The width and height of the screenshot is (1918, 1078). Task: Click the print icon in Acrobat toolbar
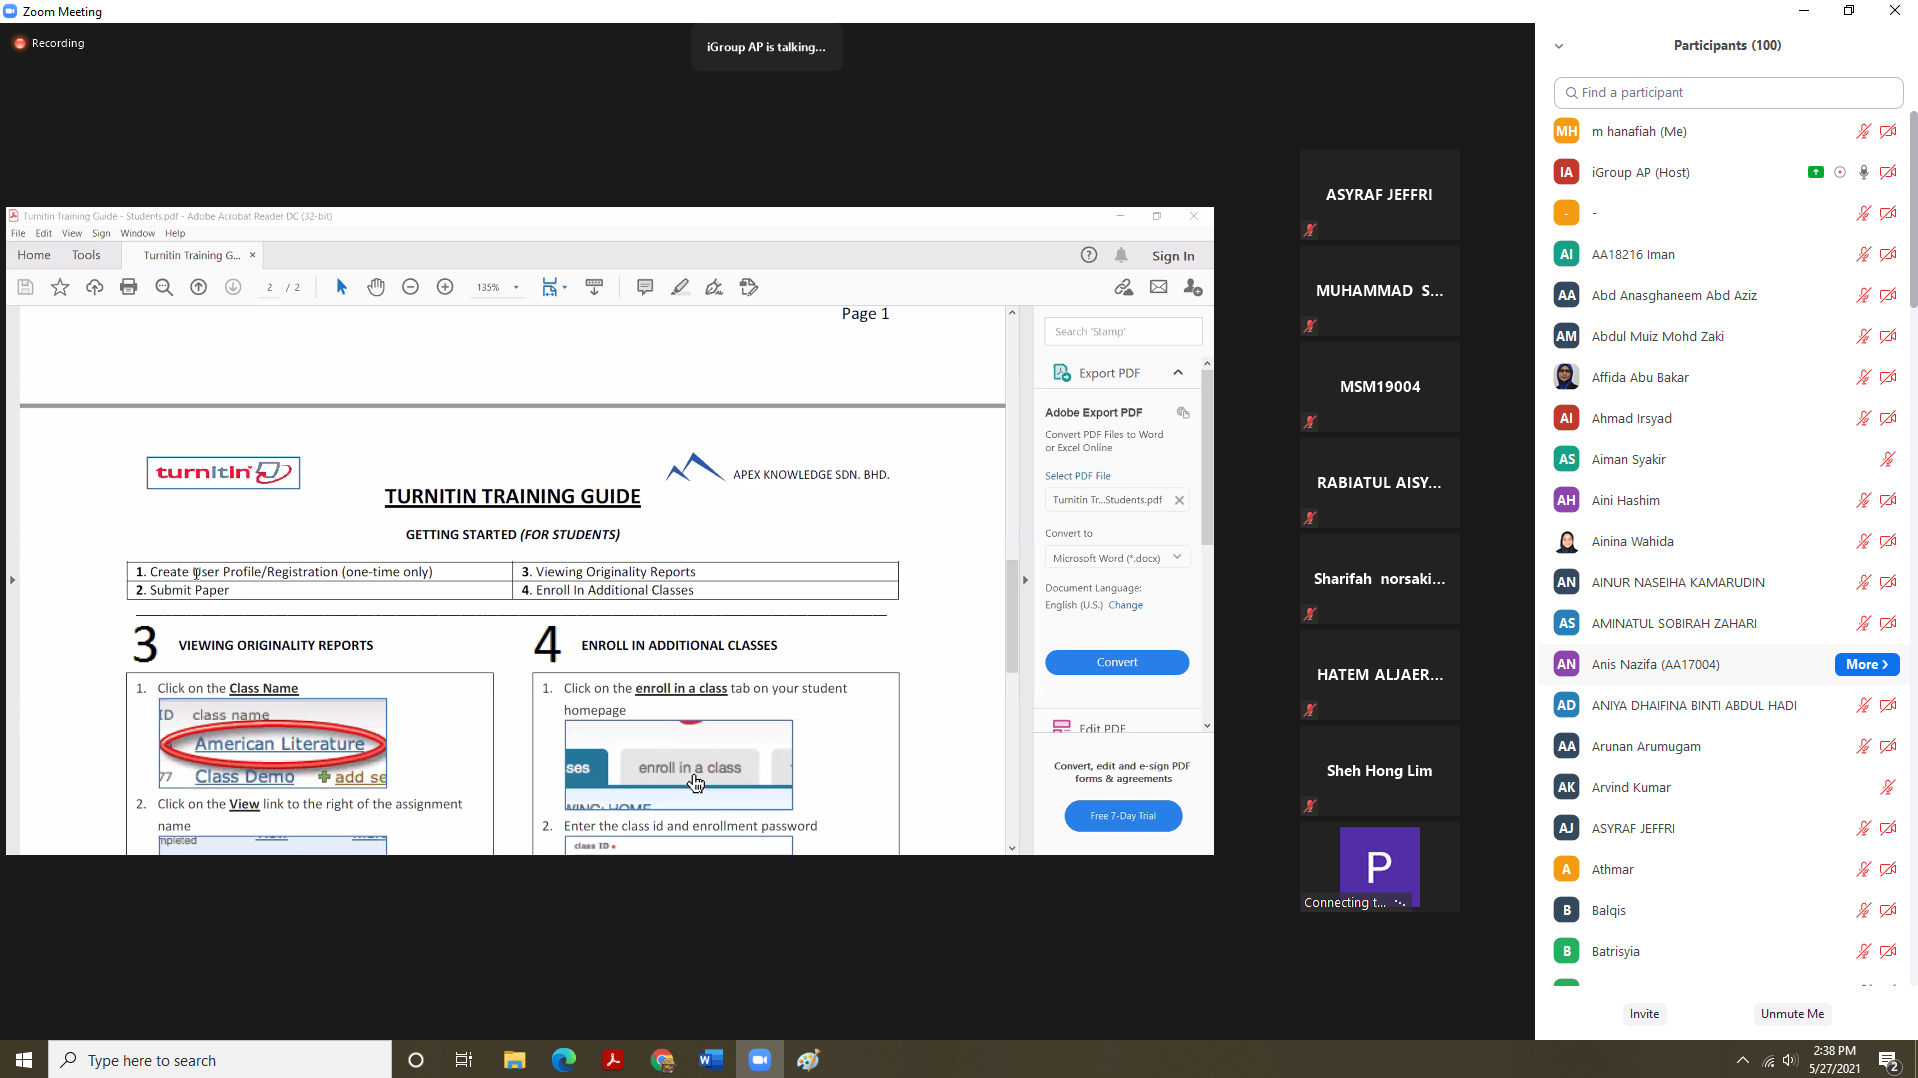click(x=128, y=287)
